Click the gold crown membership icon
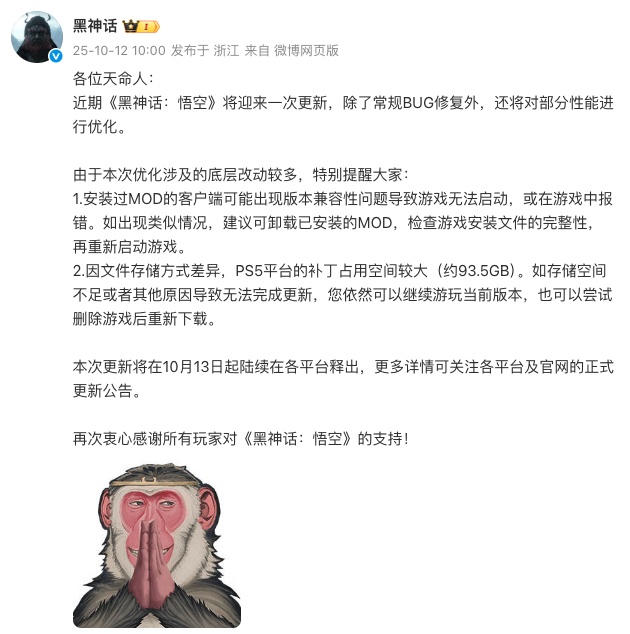 pos(131,26)
